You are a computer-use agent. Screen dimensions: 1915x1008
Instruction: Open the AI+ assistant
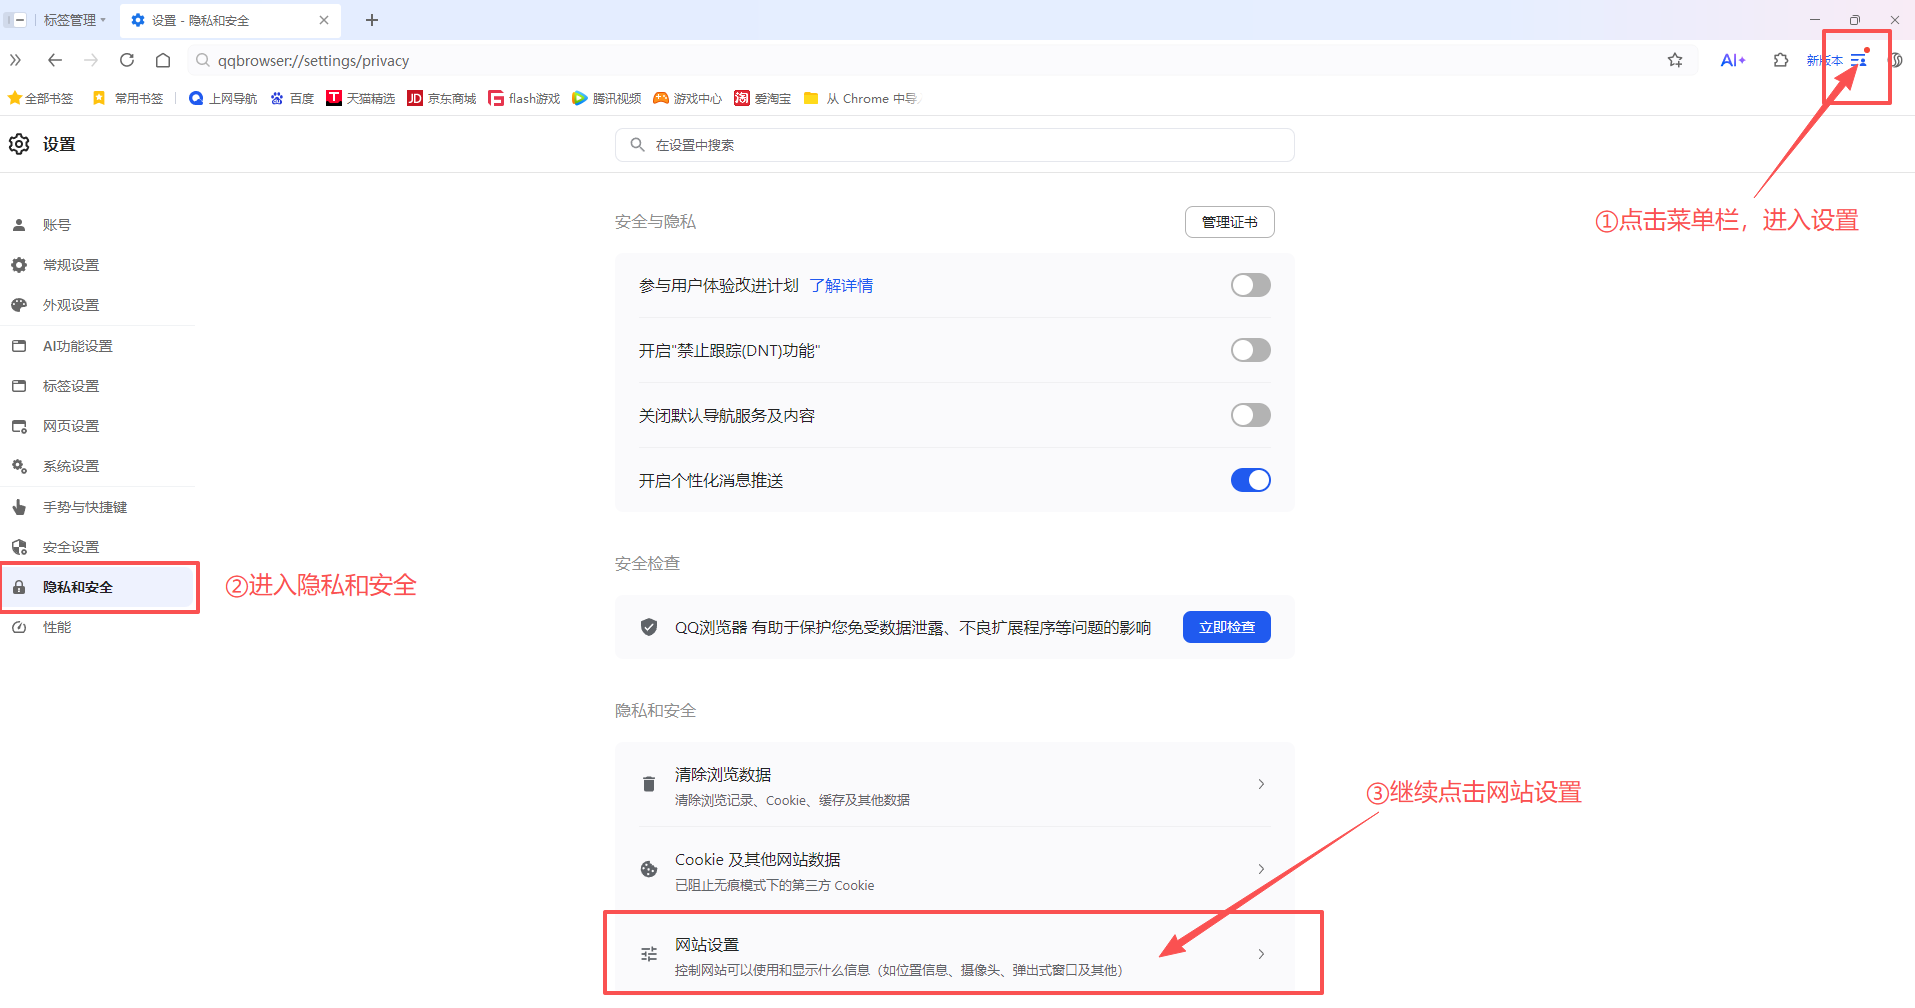[x=1733, y=60]
